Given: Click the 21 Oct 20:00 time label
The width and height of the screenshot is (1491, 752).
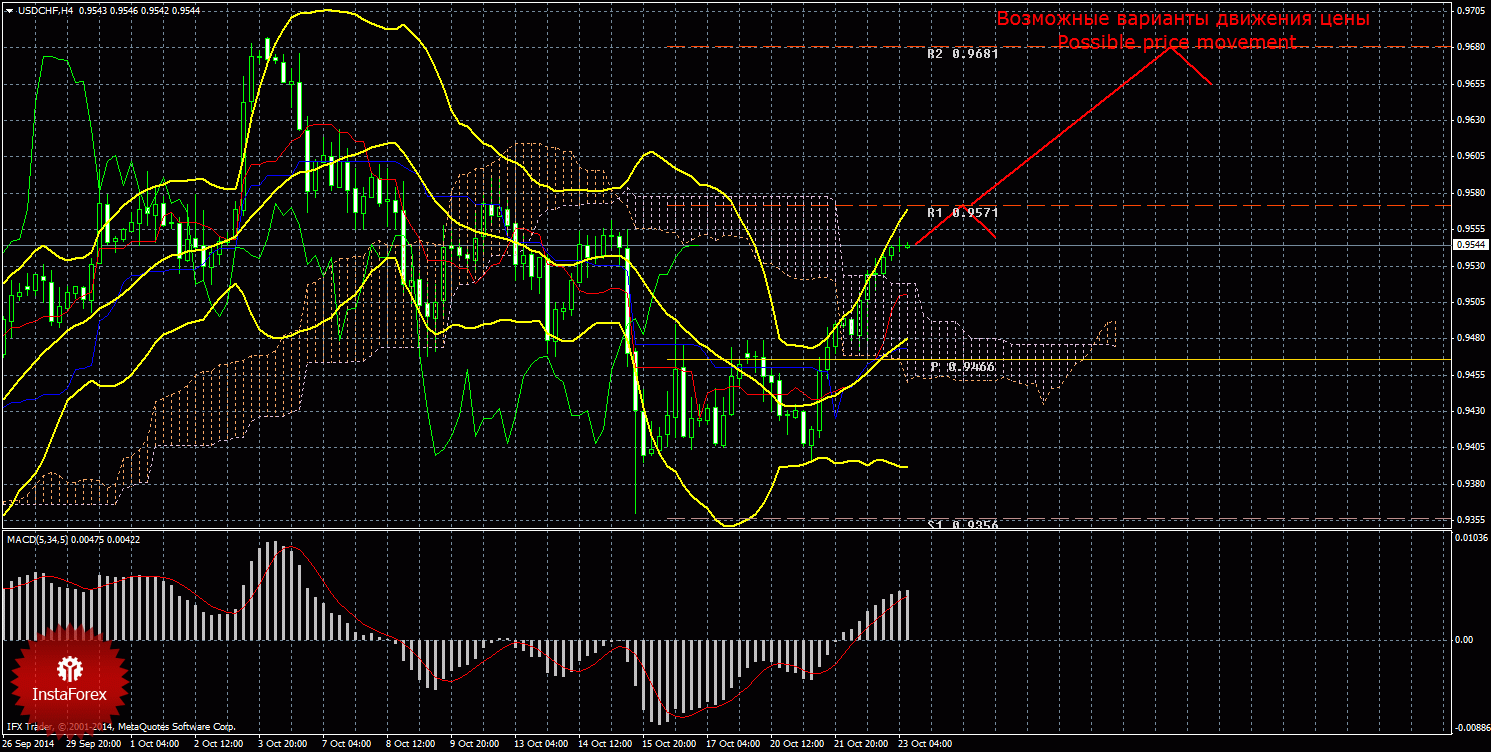Looking at the screenshot, I should (x=861, y=744).
